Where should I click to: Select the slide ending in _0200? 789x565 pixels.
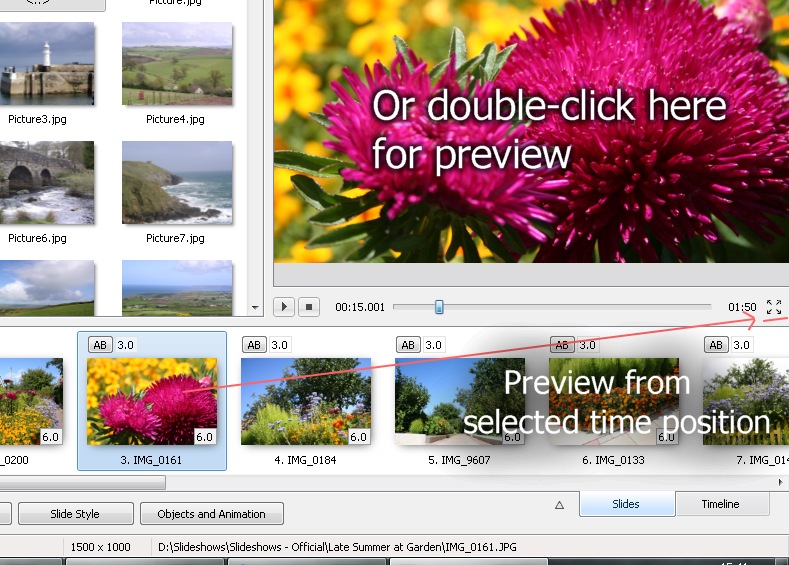click(x=31, y=401)
